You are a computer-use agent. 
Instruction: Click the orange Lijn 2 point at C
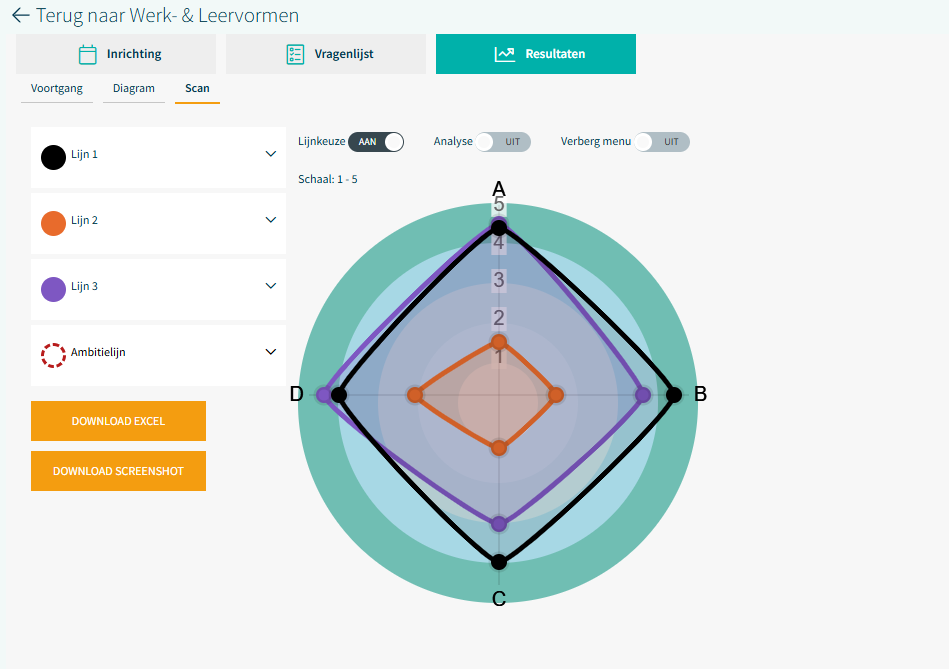point(499,448)
